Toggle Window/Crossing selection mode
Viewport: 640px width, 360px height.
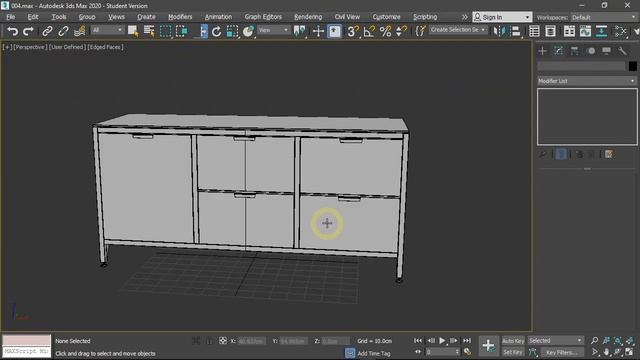coord(181,31)
